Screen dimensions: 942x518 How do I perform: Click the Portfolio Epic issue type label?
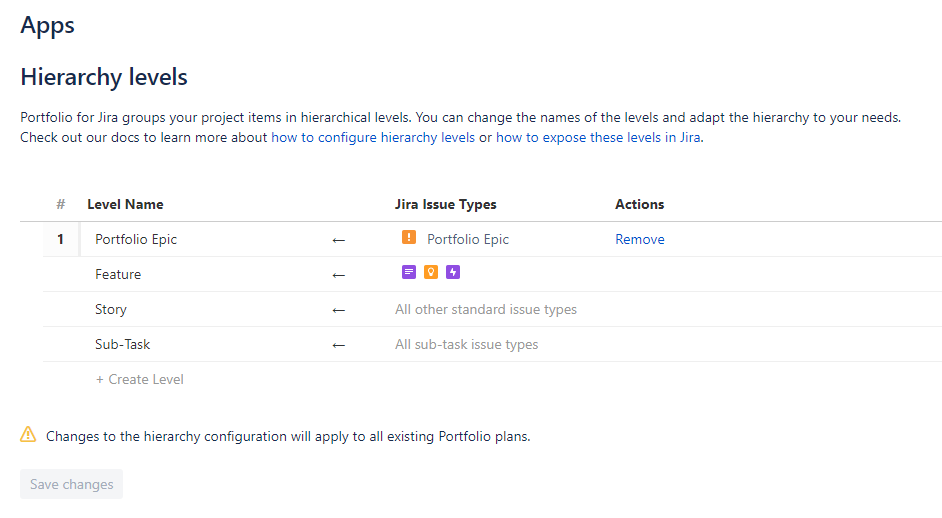pos(468,239)
